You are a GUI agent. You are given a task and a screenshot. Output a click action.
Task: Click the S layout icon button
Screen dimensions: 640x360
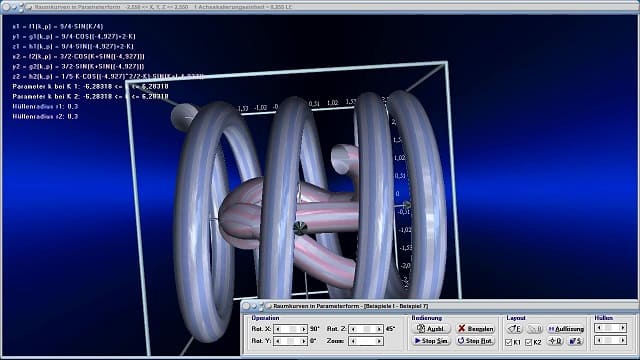(x=576, y=341)
